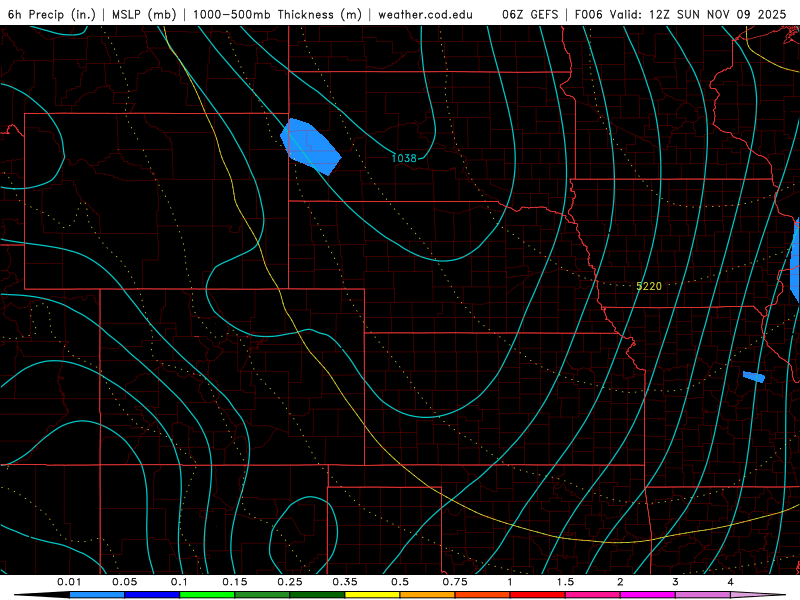Click the red 1–1.5 legend swatch

538,595
